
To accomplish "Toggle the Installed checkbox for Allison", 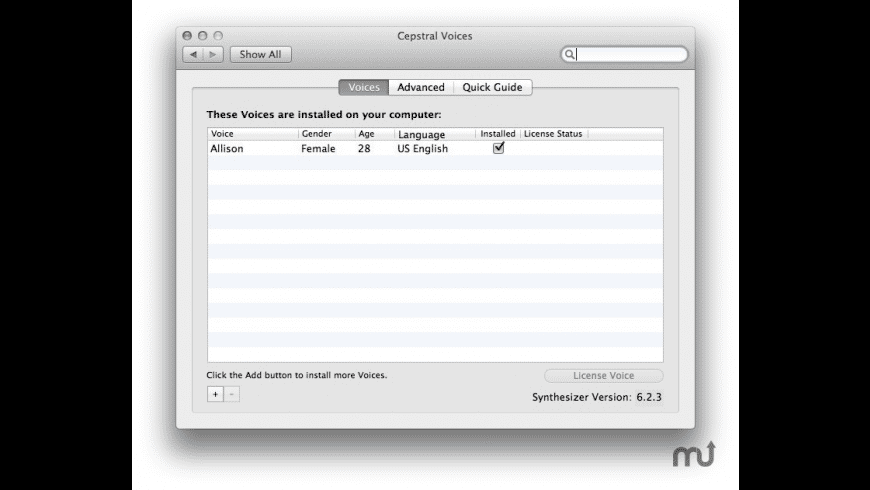I will [x=498, y=148].
